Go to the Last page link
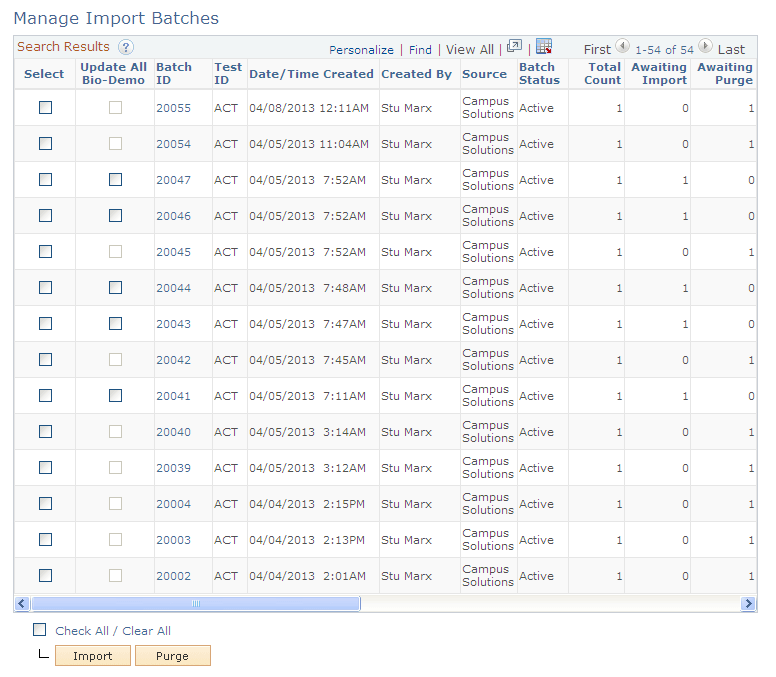The height and width of the screenshot is (677, 776). coord(731,50)
